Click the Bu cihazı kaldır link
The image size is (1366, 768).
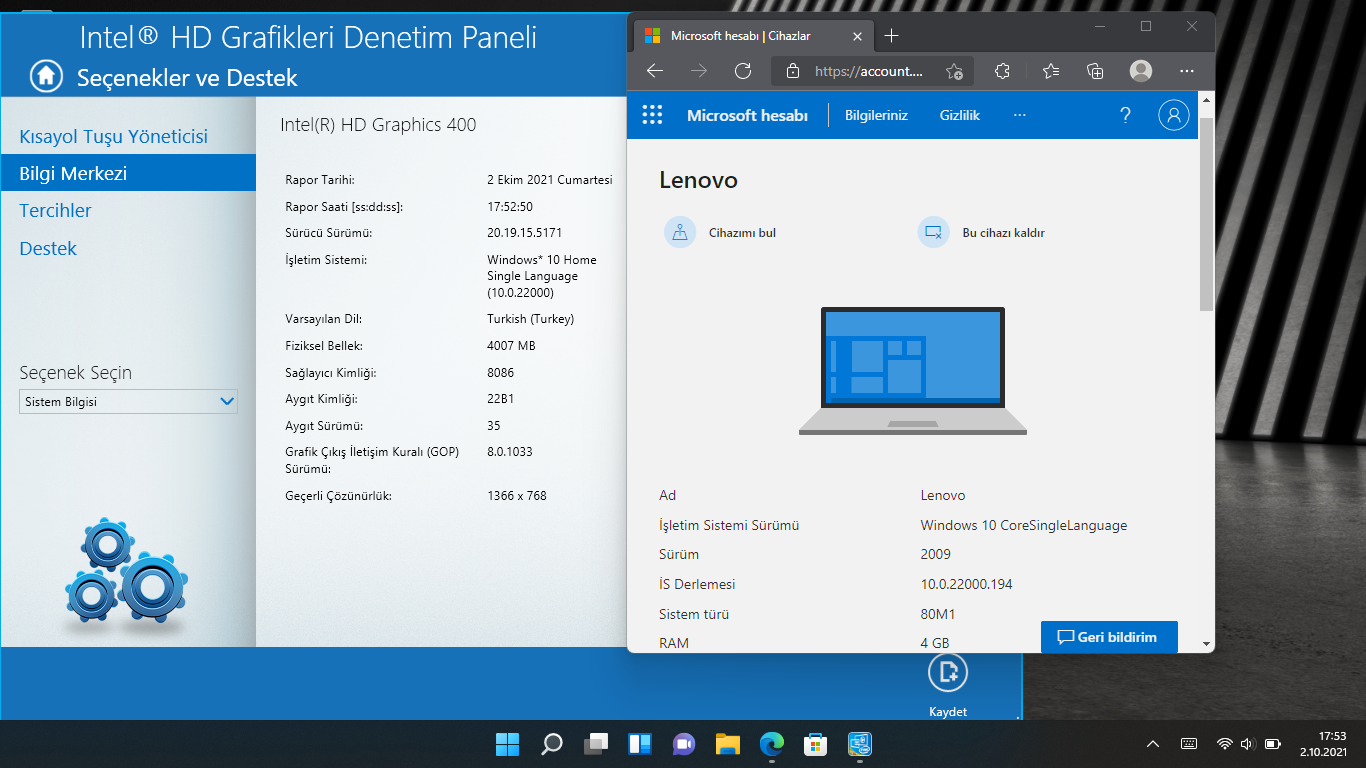1003,233
